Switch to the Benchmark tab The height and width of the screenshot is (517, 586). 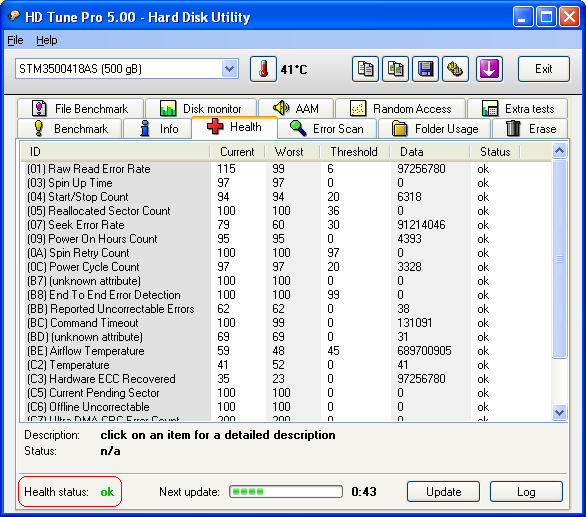click(70, 129)
